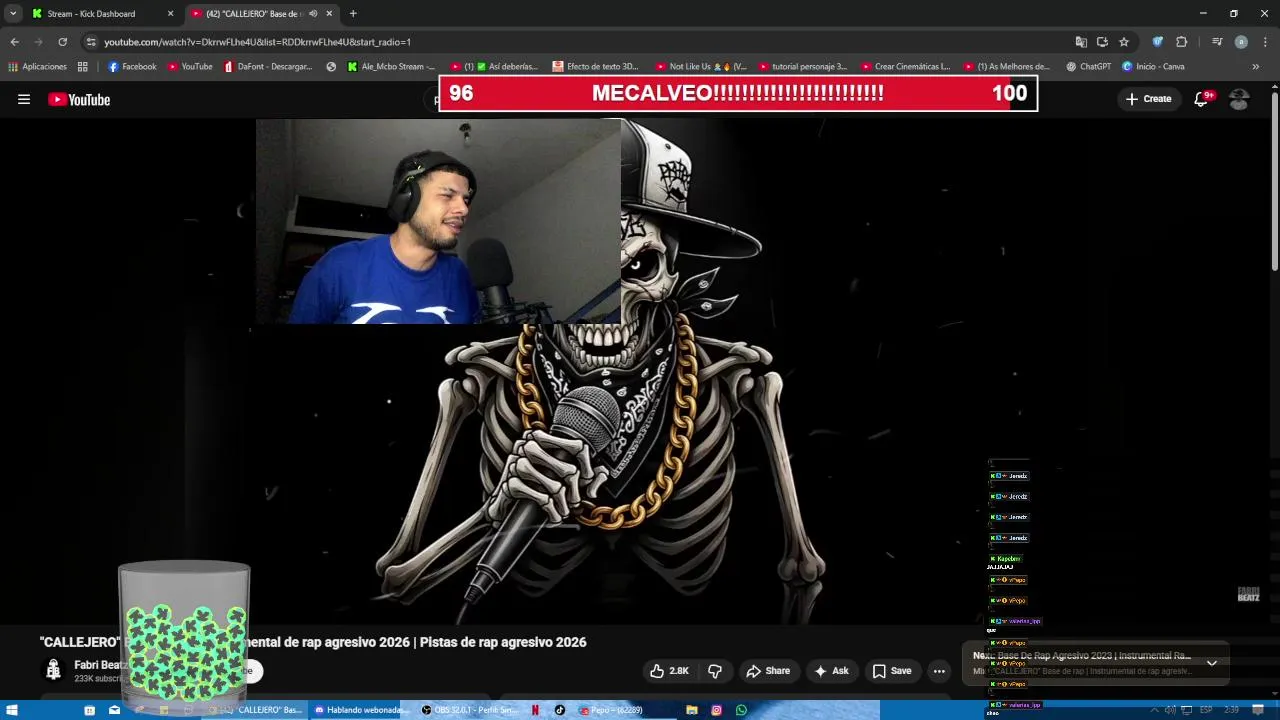
Task: Open Not Like Us bookmark
Action: pyautogui.click(x=701, y=67)
